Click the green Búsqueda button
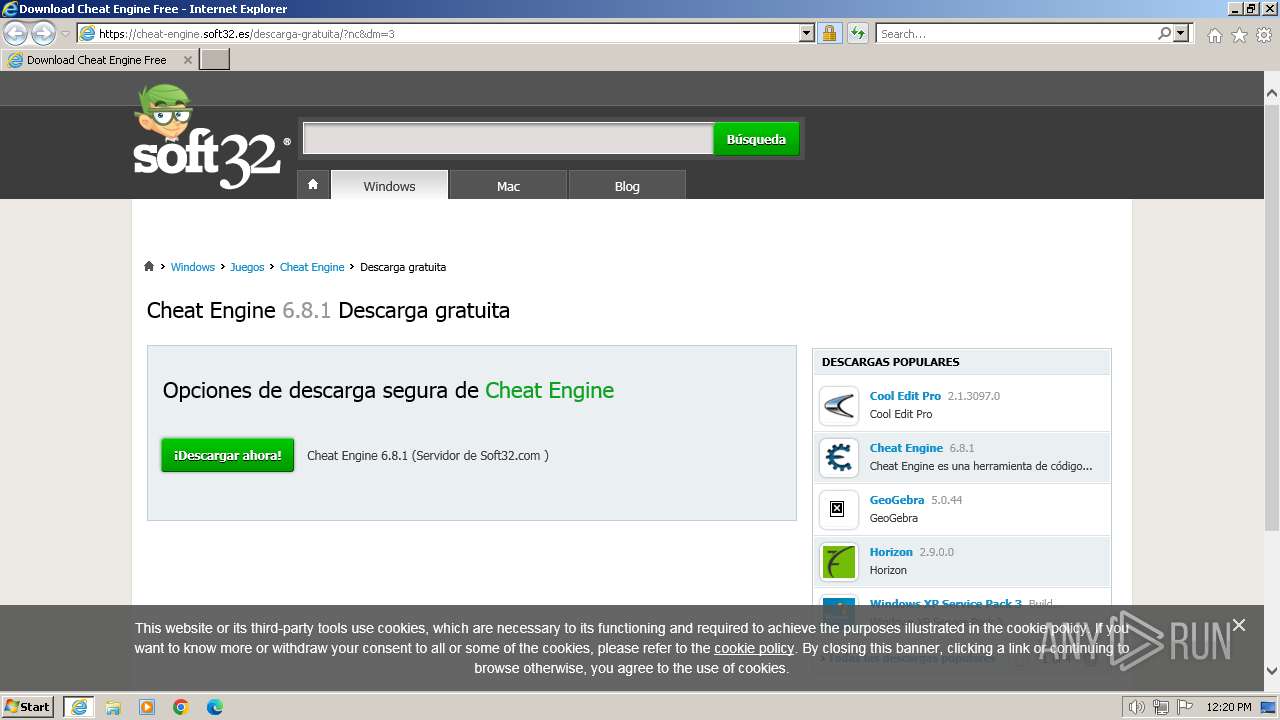The image size is (1280, 720). coord(756,139)
